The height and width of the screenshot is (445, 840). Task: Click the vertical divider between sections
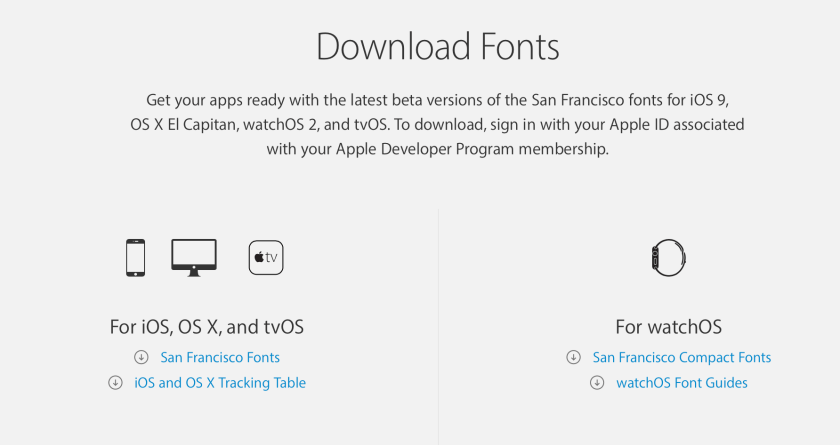click(x=438, y=320)
